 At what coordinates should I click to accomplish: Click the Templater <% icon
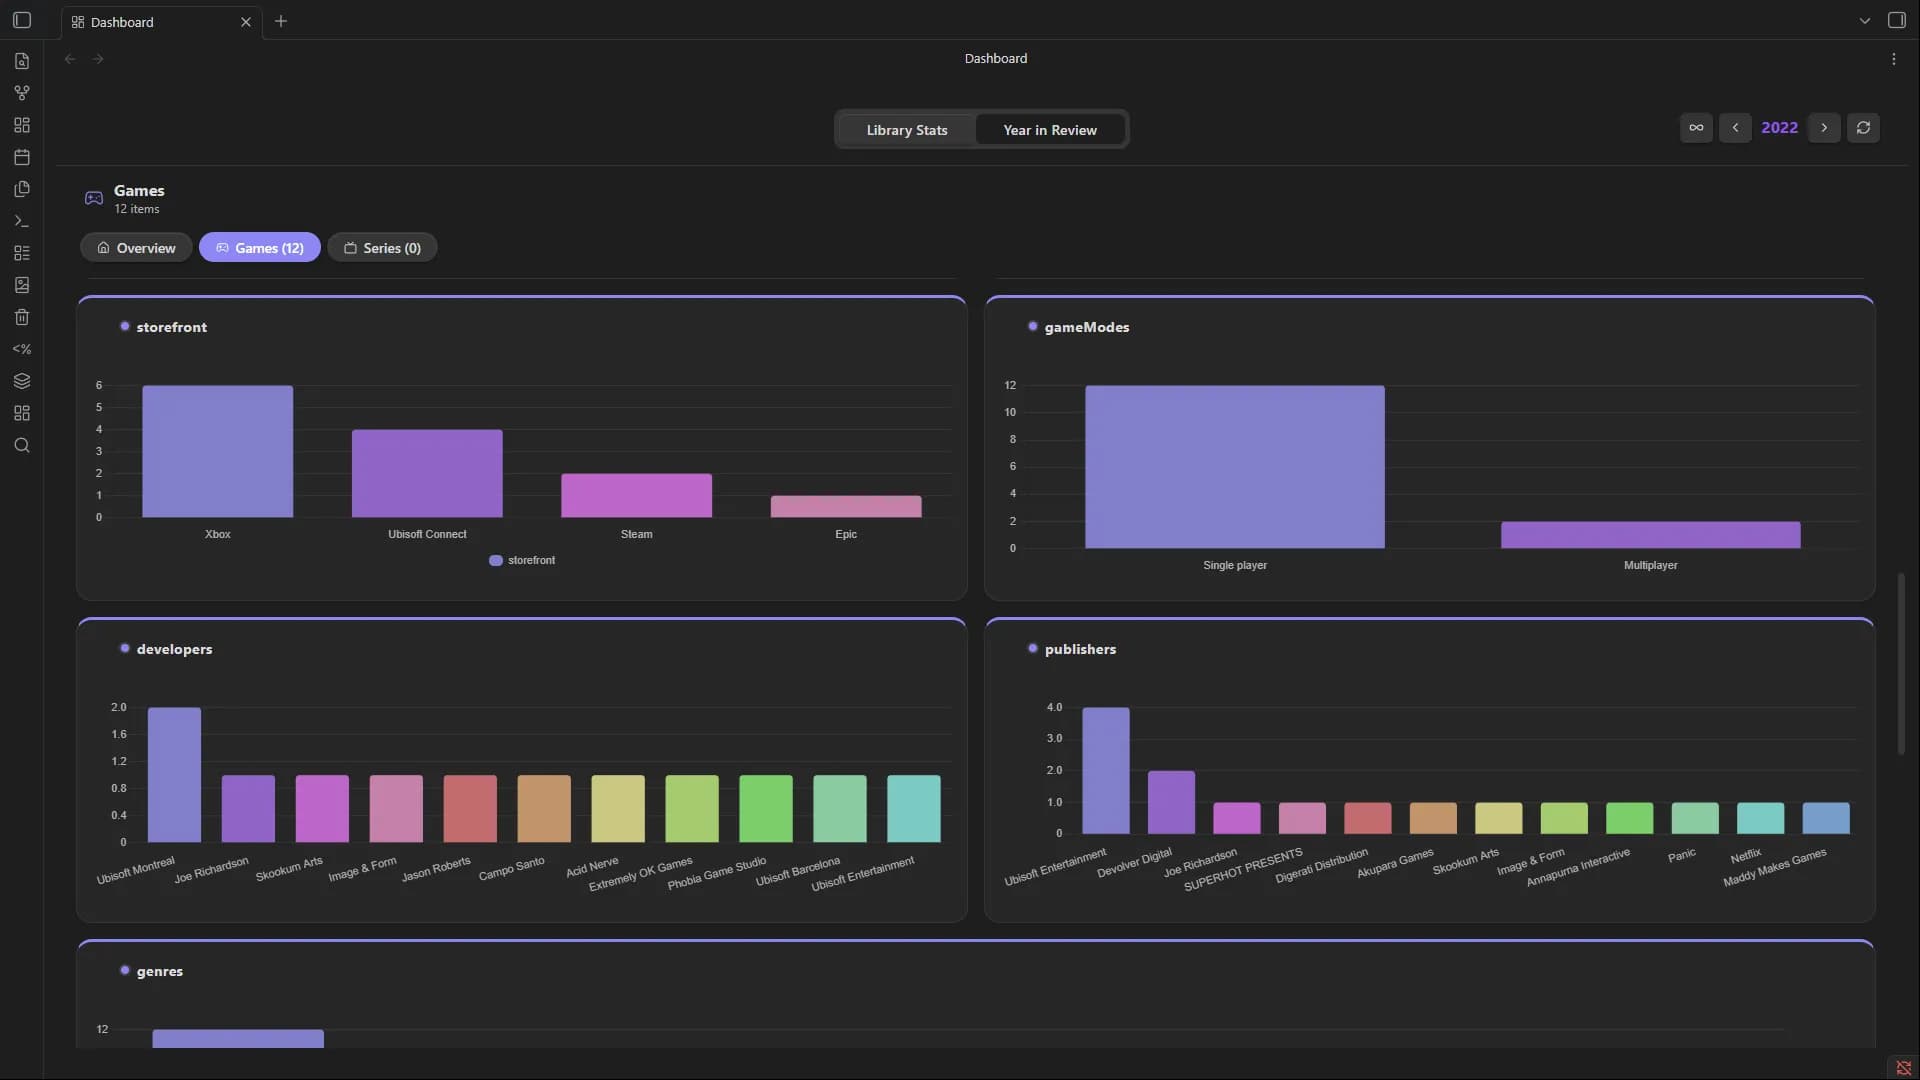pos(22,349)
